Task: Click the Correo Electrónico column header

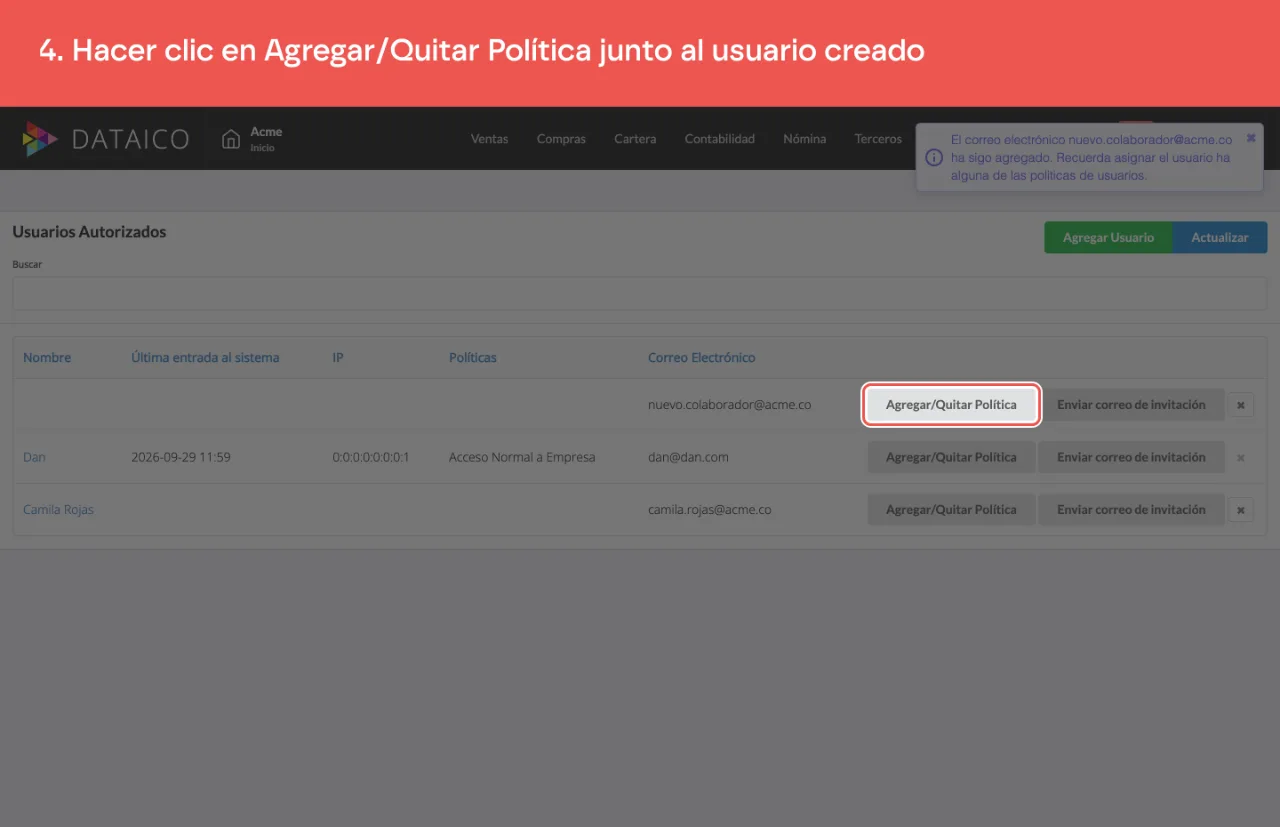Action: (x=702, y=357)
